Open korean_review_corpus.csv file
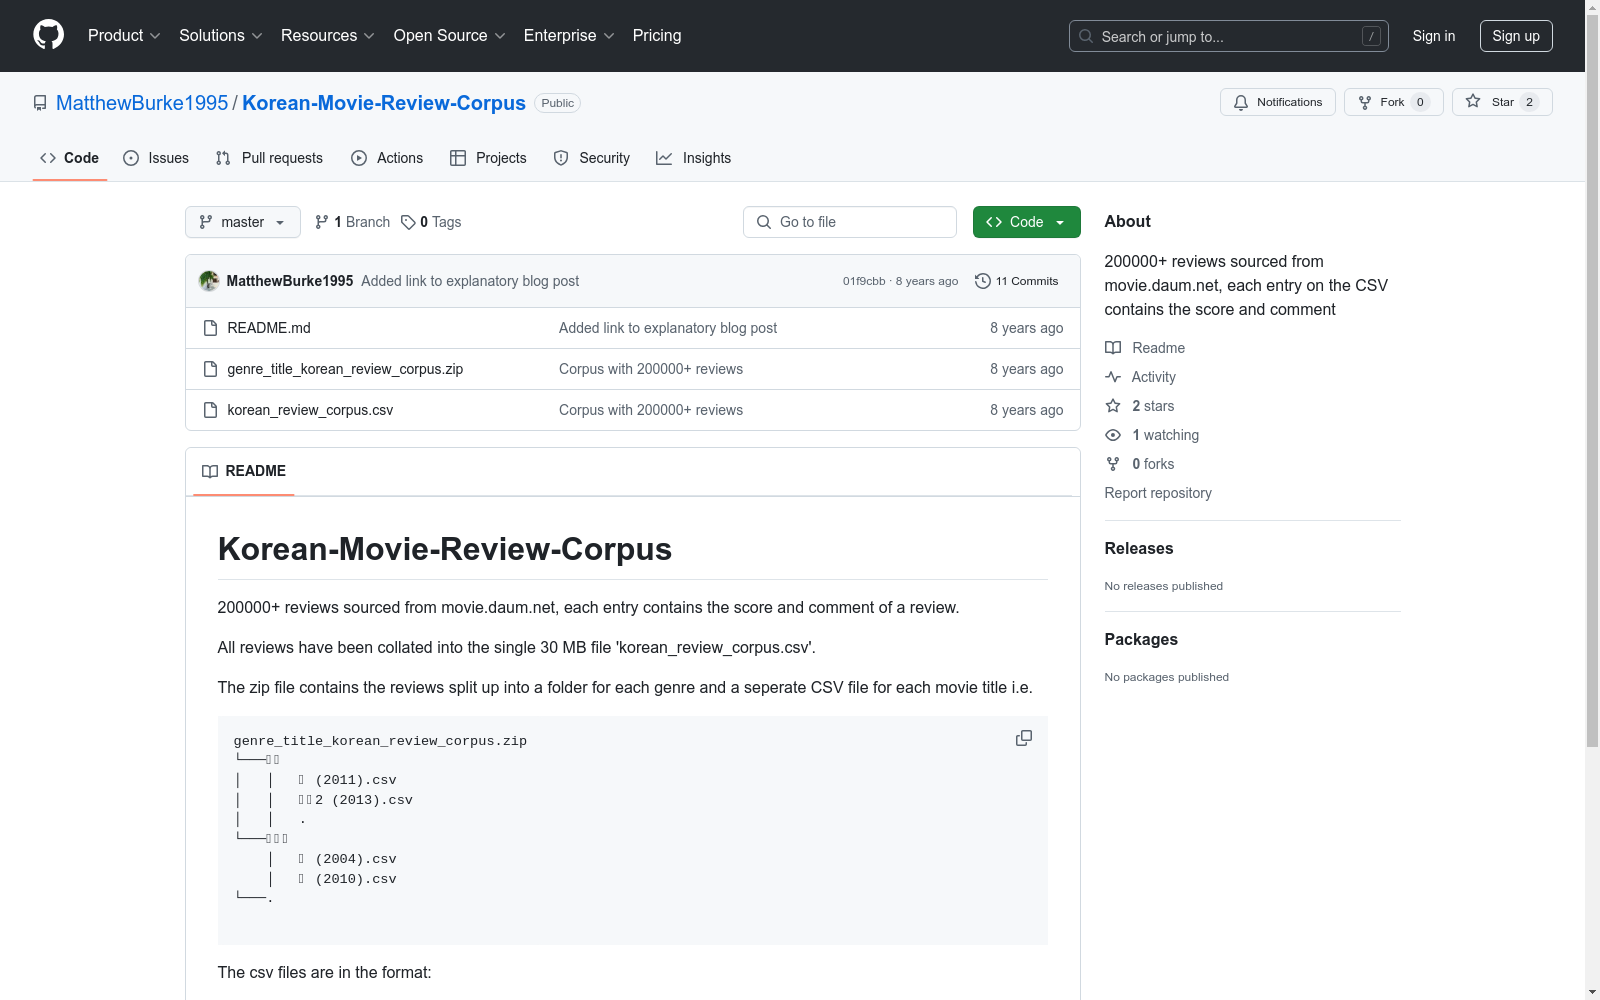 coord(310,410)
